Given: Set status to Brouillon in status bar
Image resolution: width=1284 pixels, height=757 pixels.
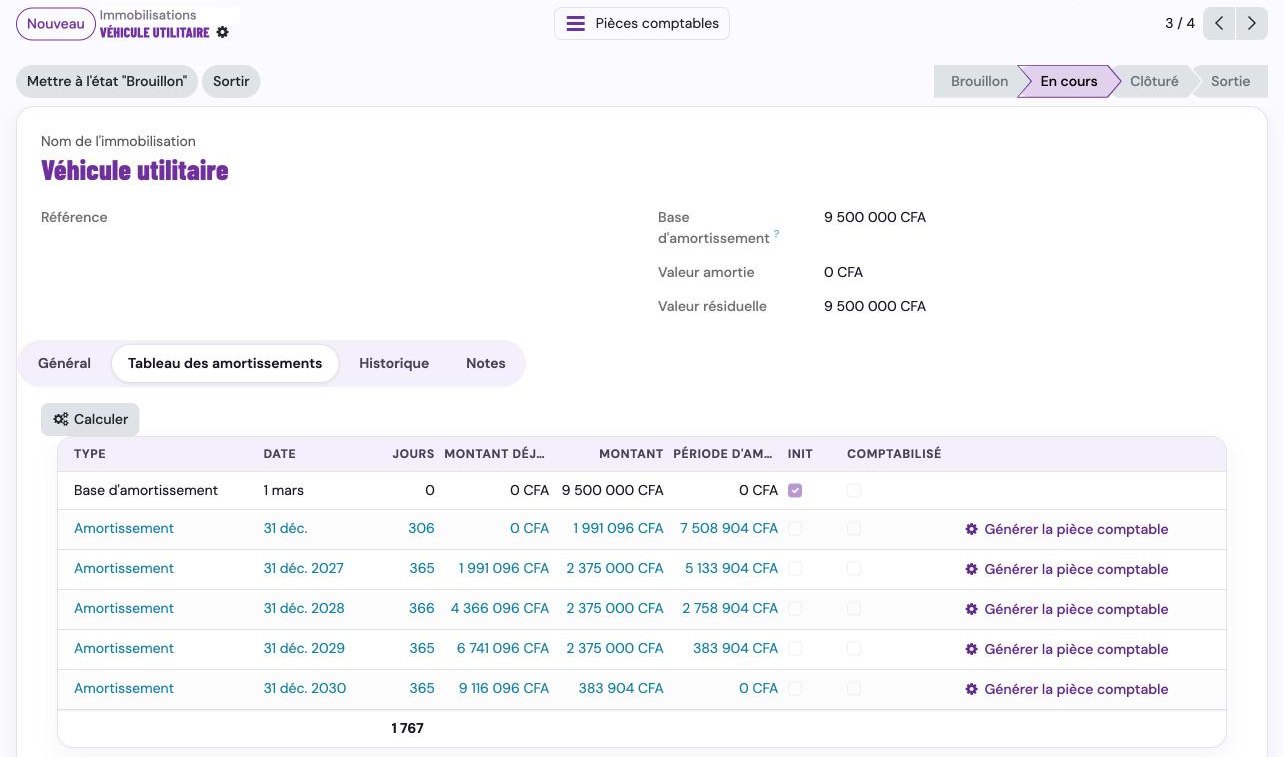Looking at the screenshot, I should (979, 81).
